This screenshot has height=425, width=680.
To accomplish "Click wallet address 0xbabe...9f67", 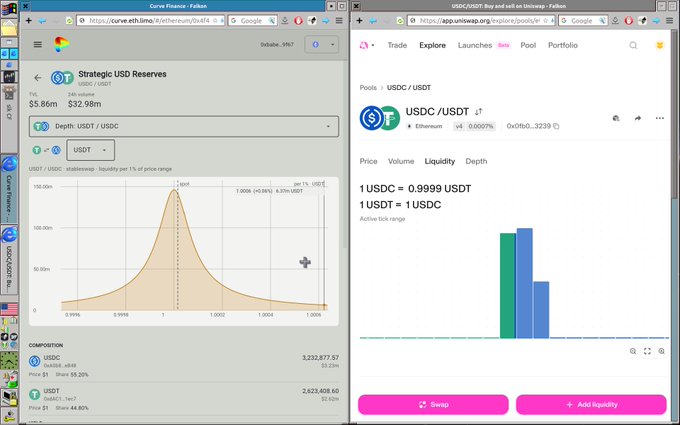I will (x=277, y=44).
